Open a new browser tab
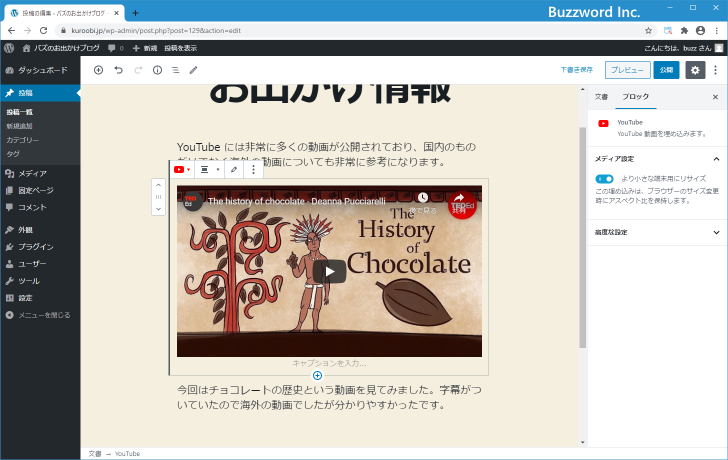 pyautogui.click(x=135, y=13)
